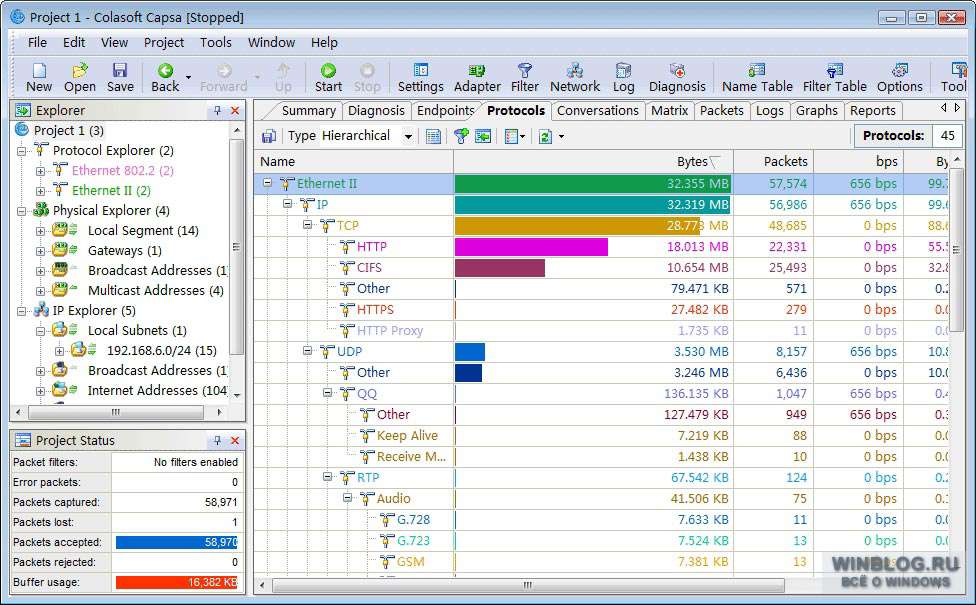
Task: Select Gateways (1) in Explorer
Action: pyautogui.click(x=124, y=250)
